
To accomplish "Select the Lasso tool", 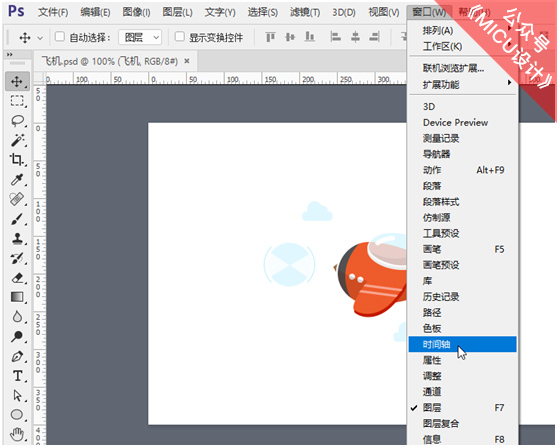I will (x=17, y=120).
